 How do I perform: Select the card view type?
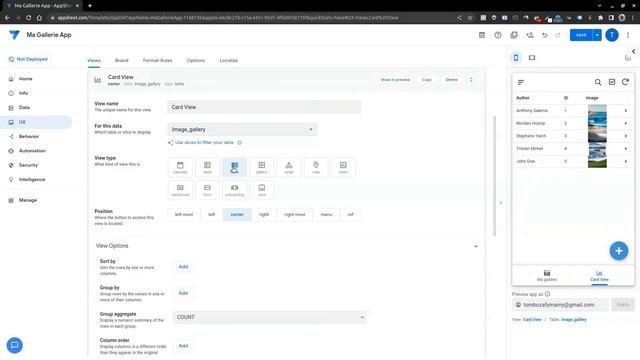pyautogui.click(x=262, y=190)
